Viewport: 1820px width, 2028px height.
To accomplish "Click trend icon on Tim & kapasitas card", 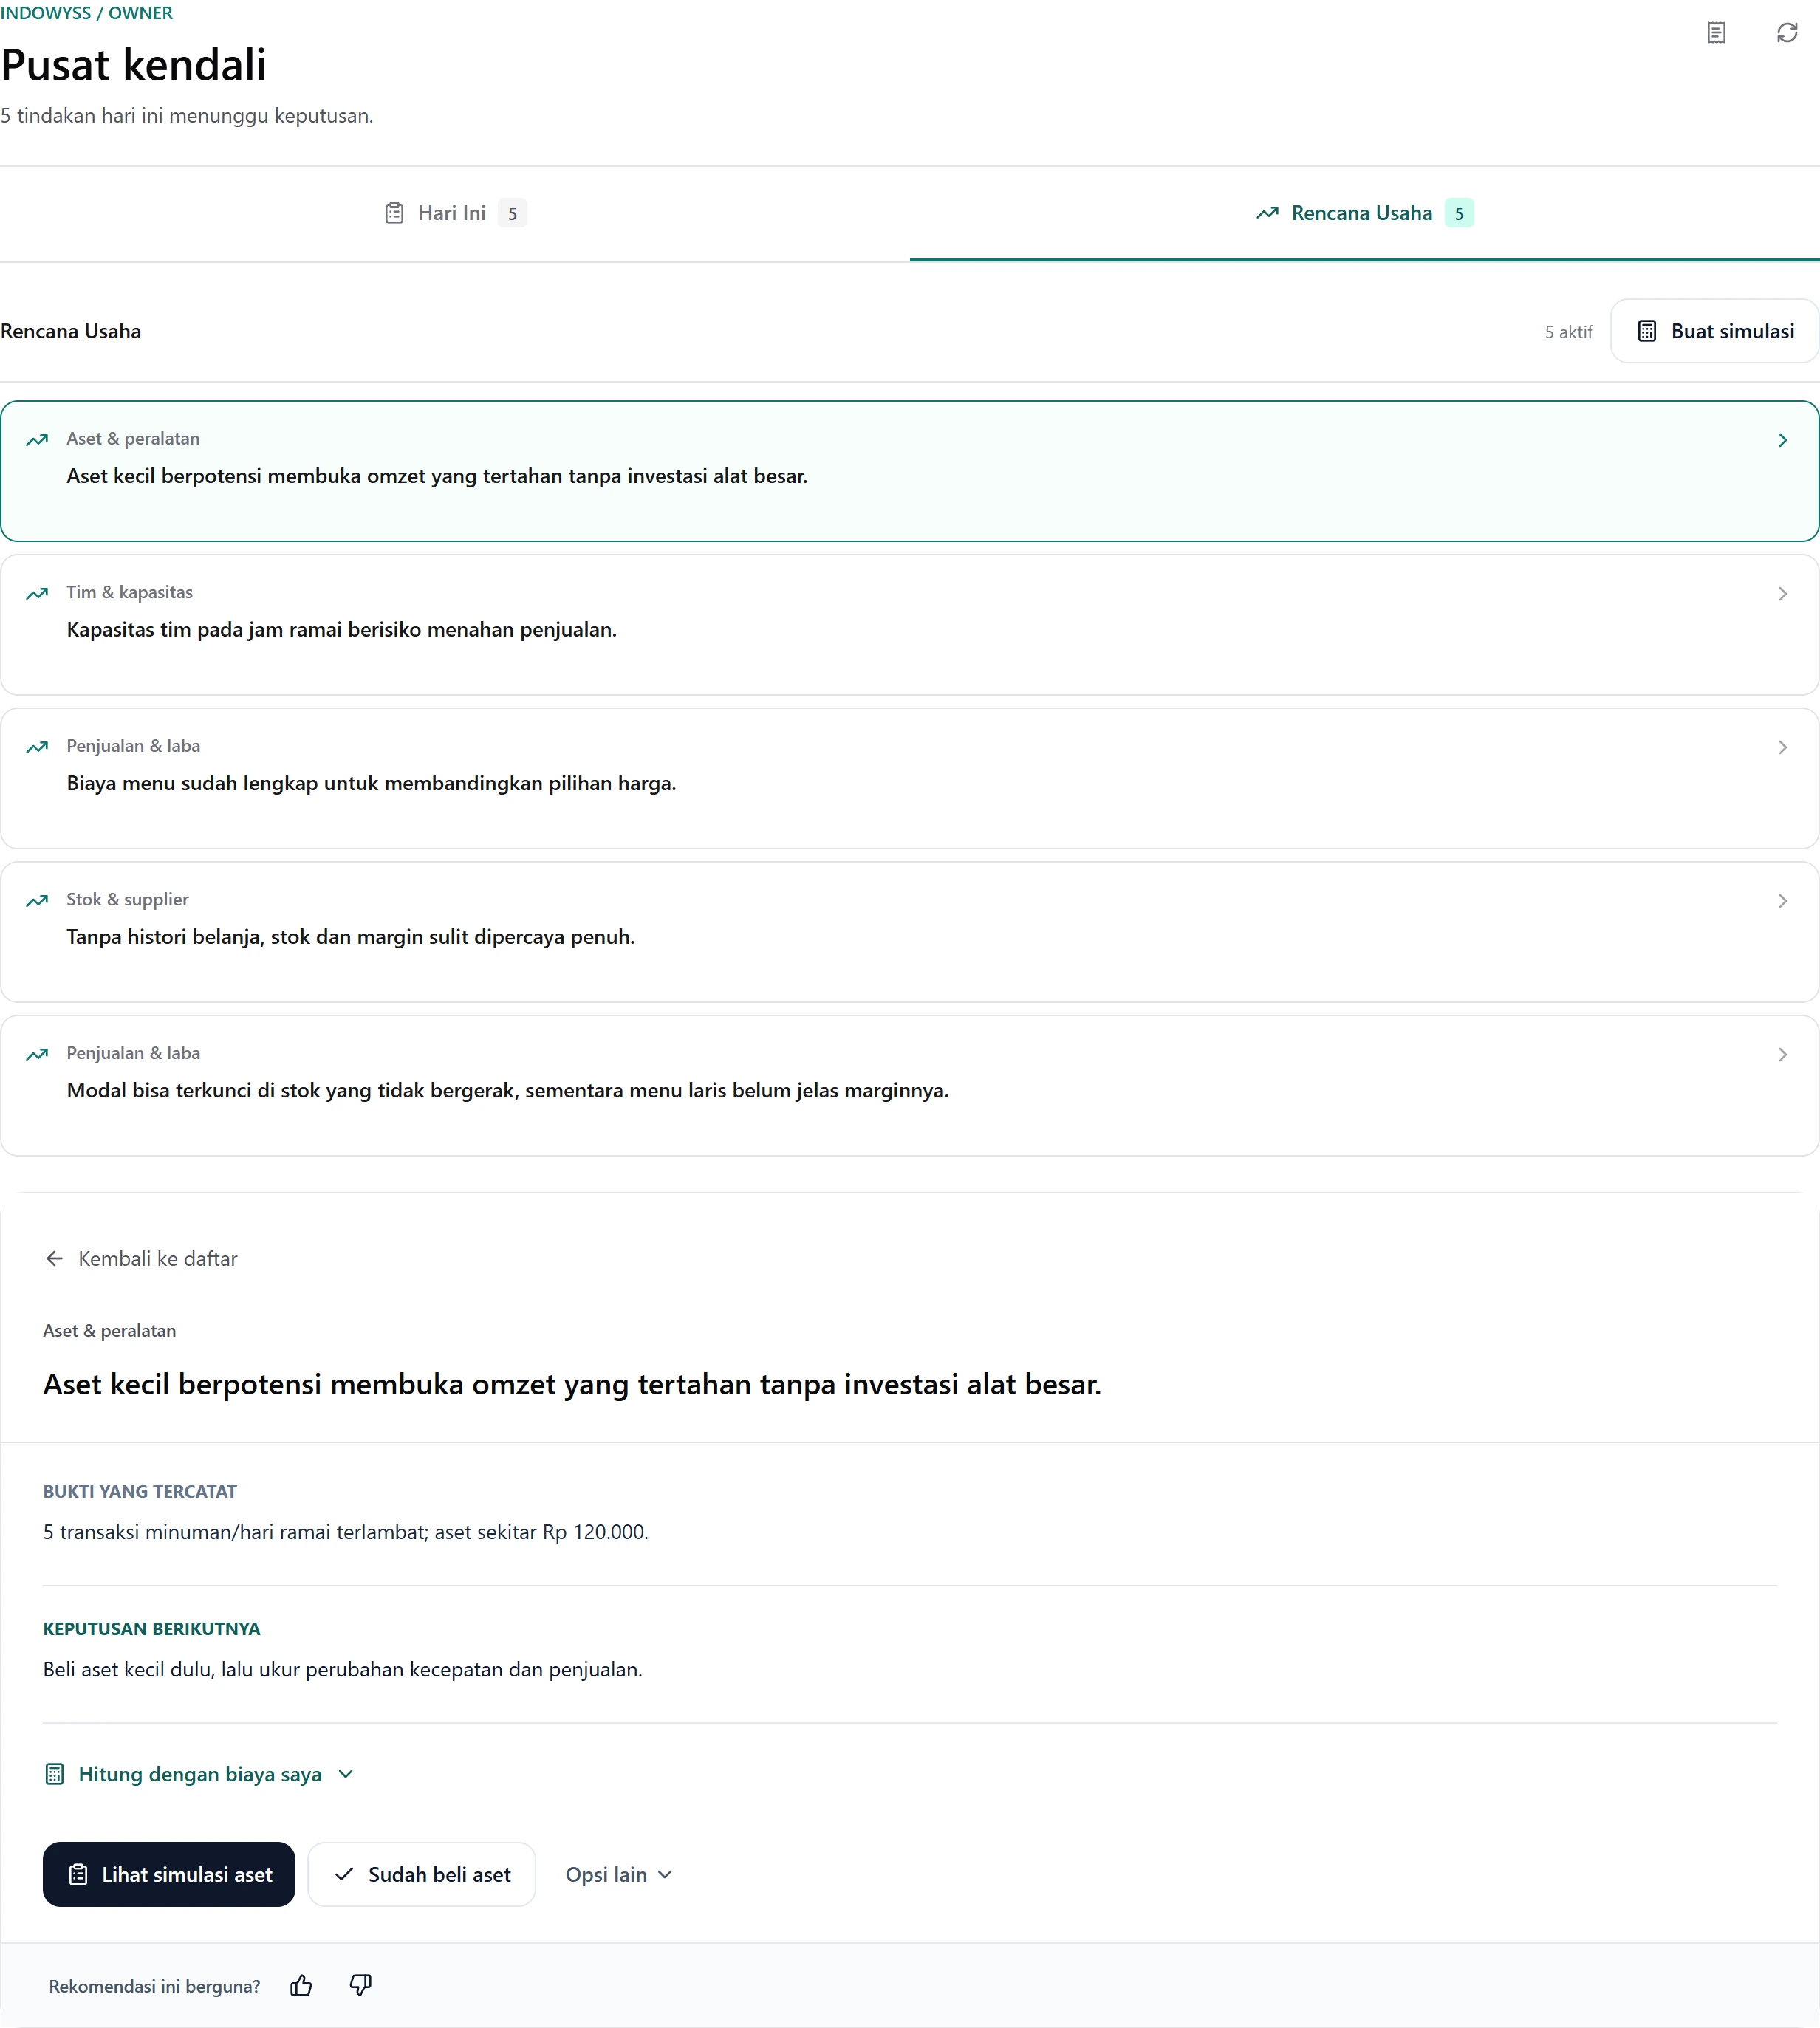I will pyautogui.click(x=37, y=593).
